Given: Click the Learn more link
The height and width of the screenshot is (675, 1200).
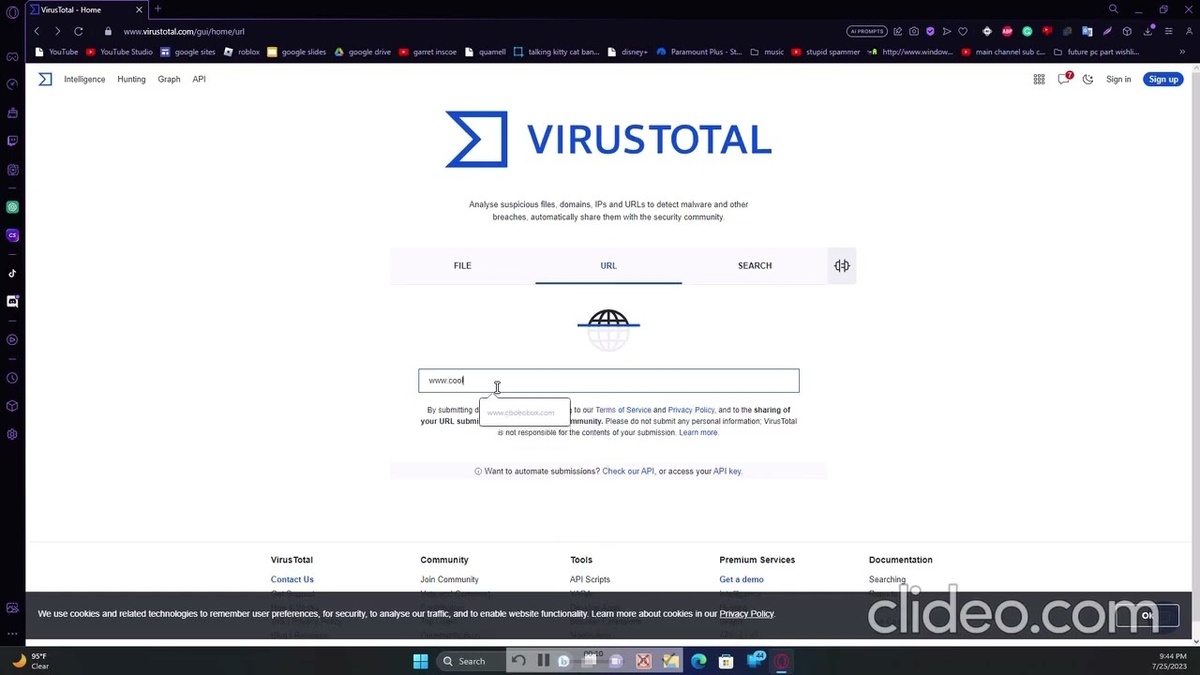Looking at the screenshot, I should [x=698, y=433].
